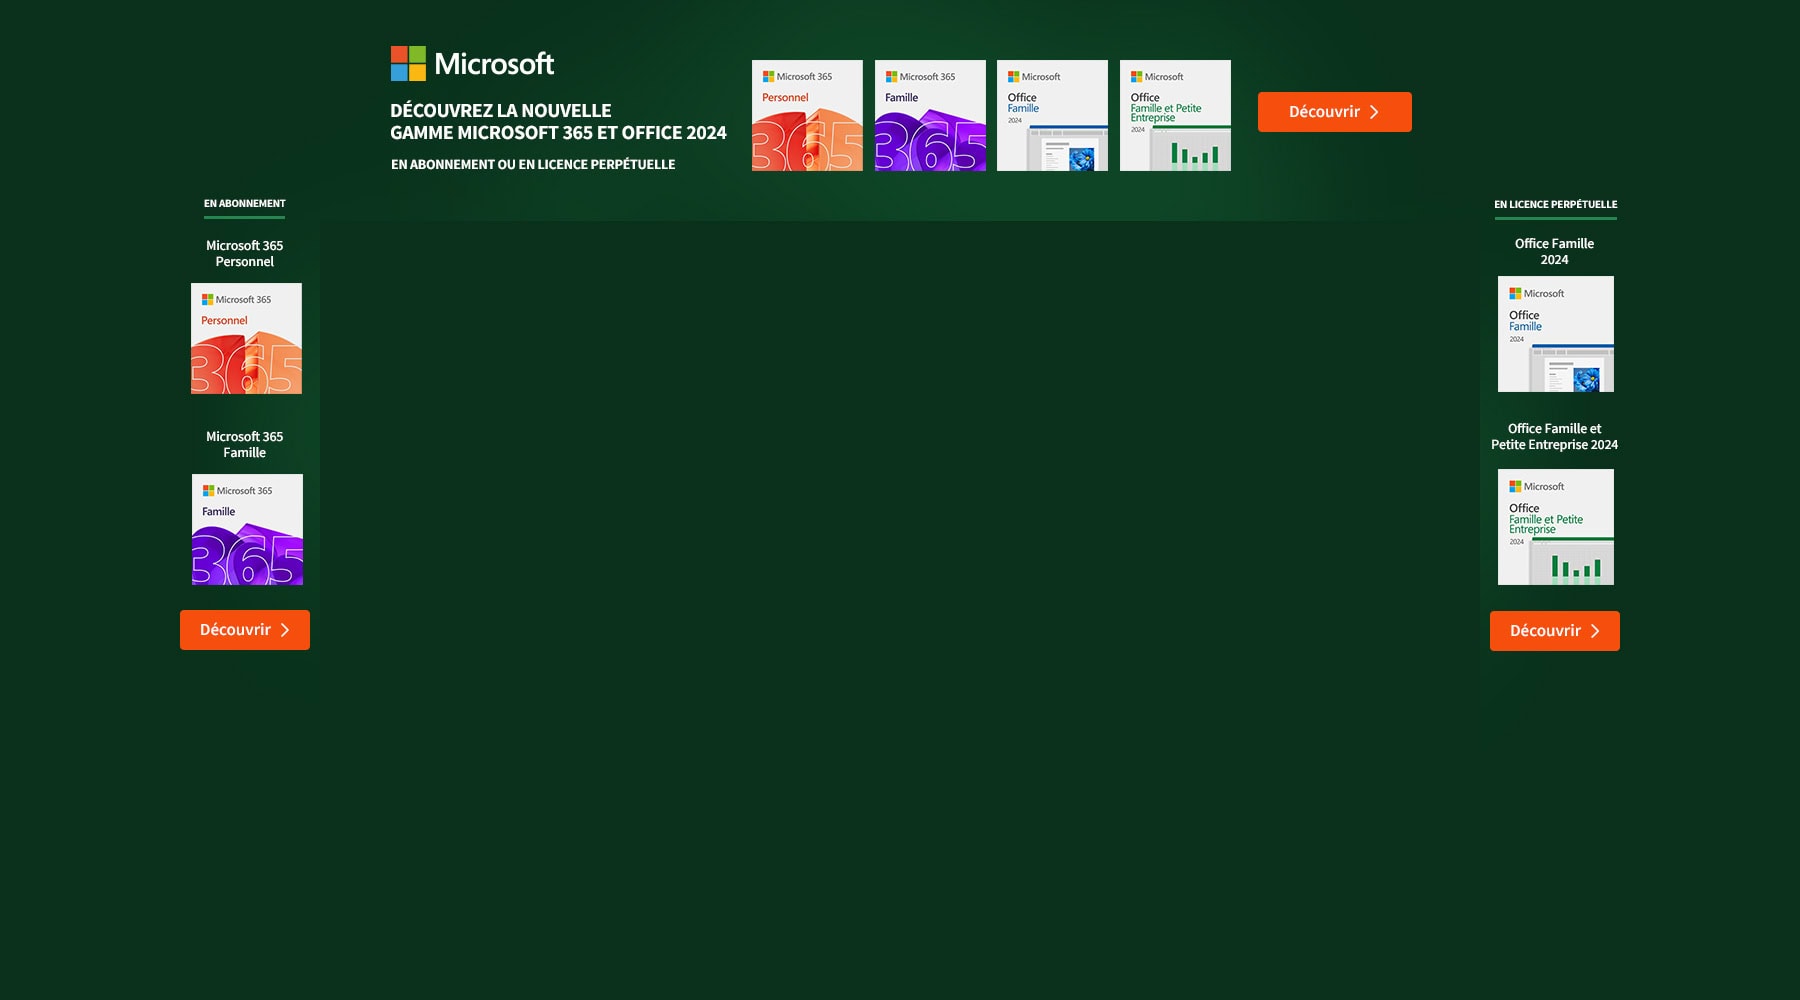The width and height of the screenshot is (1800, 1000).
Task: Open the Microsoft 365 Famille box in the top banner
Action: point(930,115)
